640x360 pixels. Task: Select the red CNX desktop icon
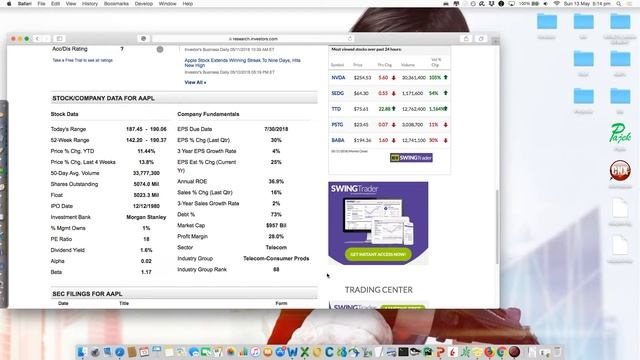620,170
